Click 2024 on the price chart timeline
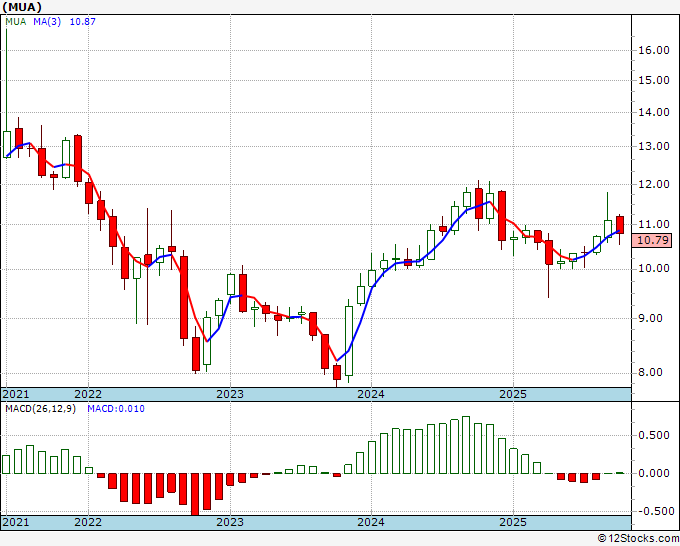680x546 pixels. (x=371, y=394)
